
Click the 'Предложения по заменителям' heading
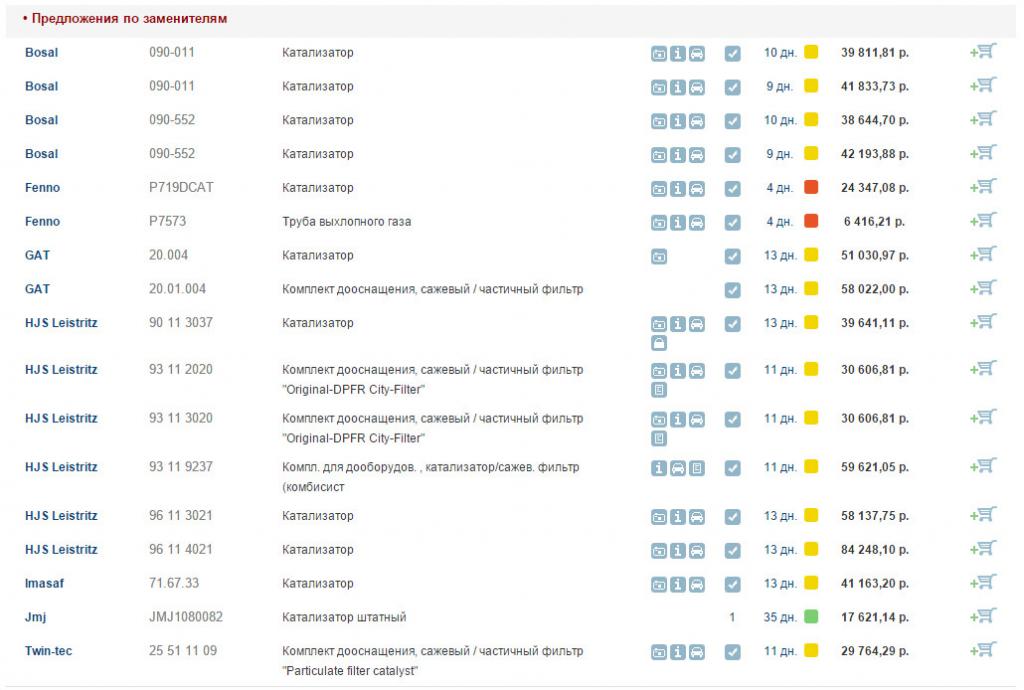pyautogui.click(x=129, y=18)
